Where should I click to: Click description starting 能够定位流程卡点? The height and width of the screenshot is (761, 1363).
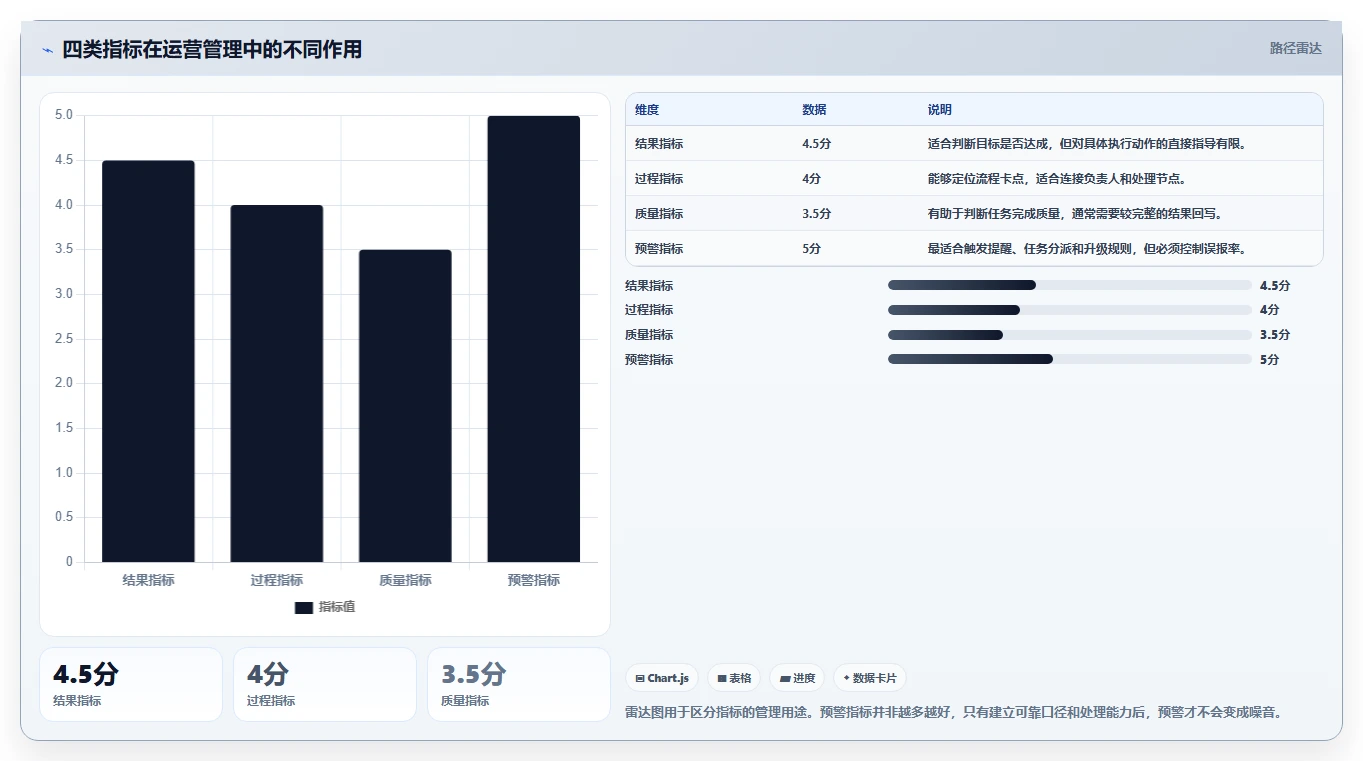(1057, 179)
